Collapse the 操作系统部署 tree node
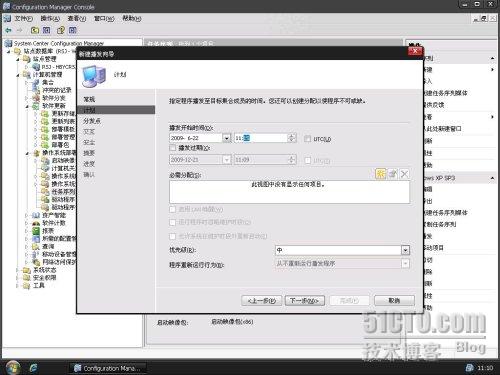500x375 pixels. pos(27,153)
